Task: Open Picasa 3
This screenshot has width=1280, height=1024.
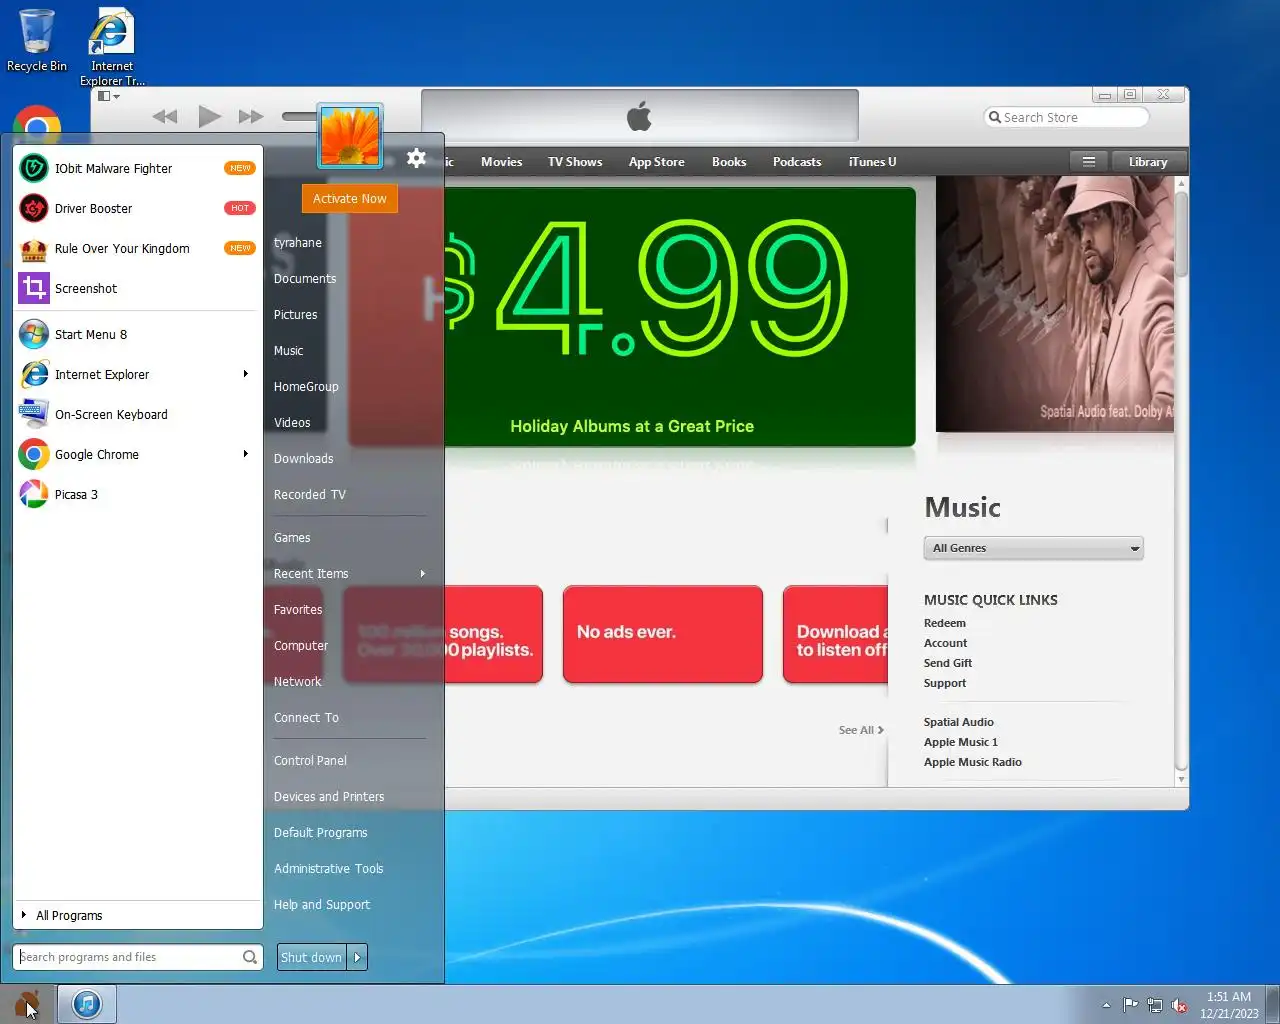Action: 137,494
